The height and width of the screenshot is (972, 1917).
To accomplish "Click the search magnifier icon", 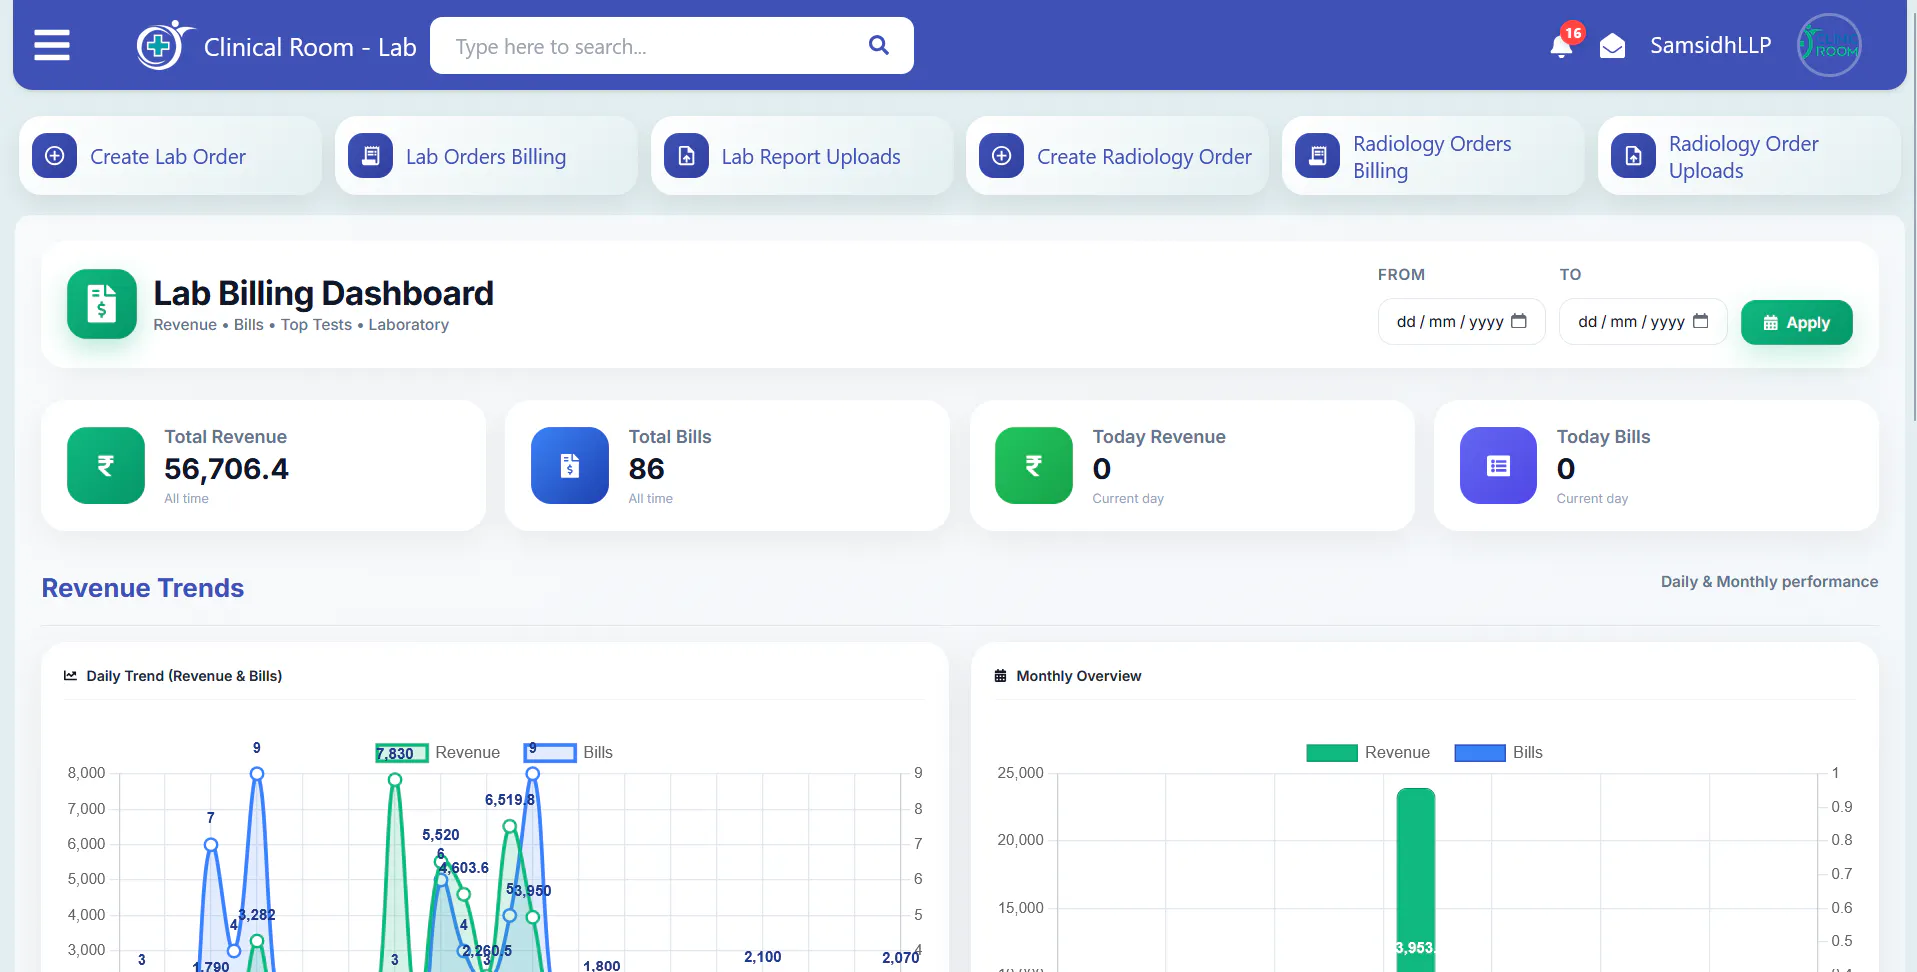I will [879, 45].
